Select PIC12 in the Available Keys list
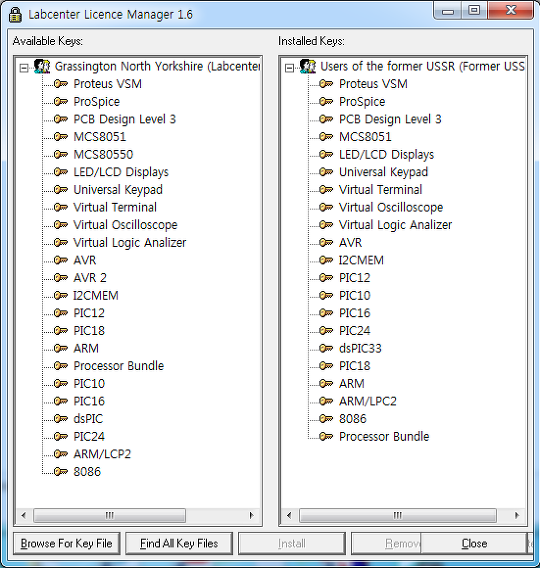Screen dimensions: 540x568 click(89, 313)
